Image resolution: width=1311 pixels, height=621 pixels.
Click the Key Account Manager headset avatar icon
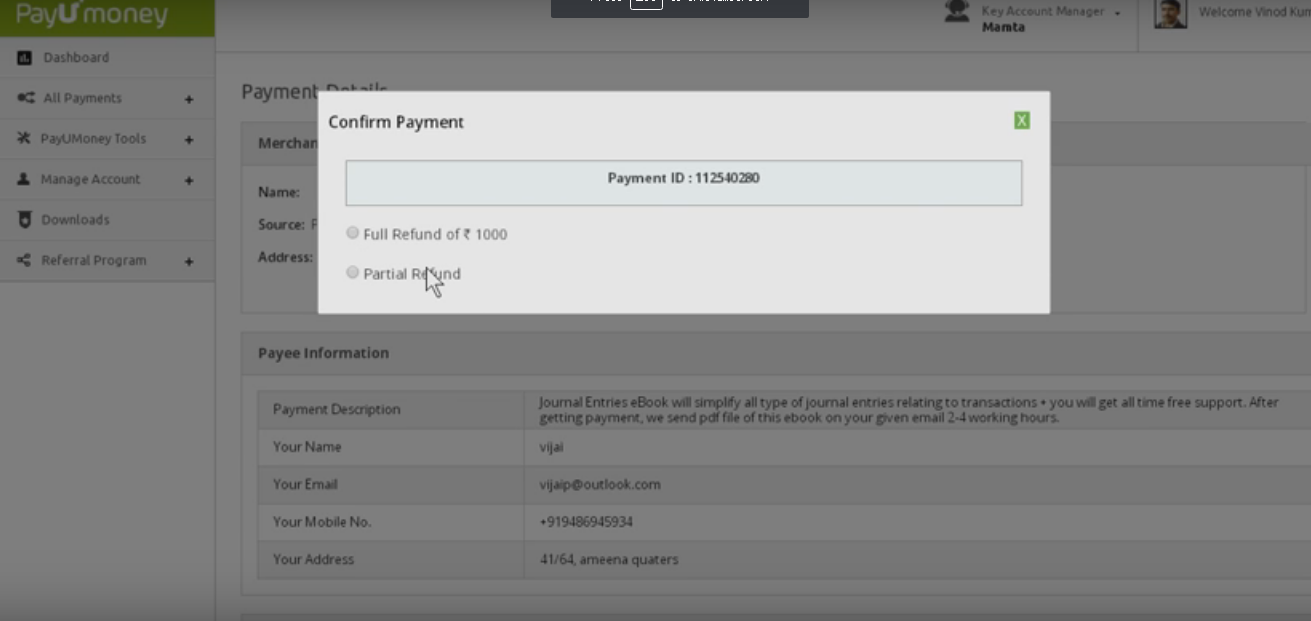[955, 13]
